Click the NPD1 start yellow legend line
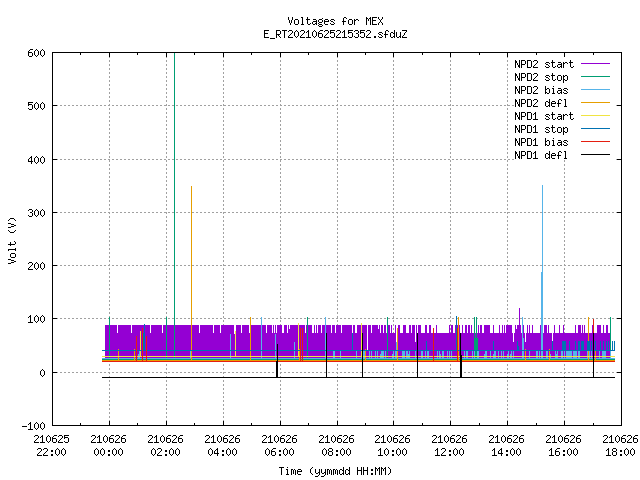The image size is (640, 480). [595, 116]
